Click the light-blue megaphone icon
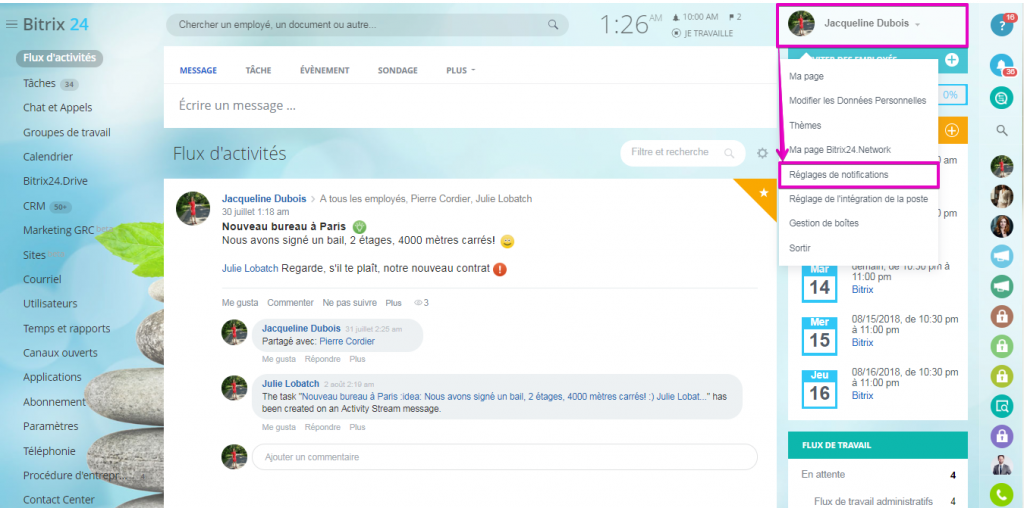Viewport: 1024px width, 508px height. 1001,256
